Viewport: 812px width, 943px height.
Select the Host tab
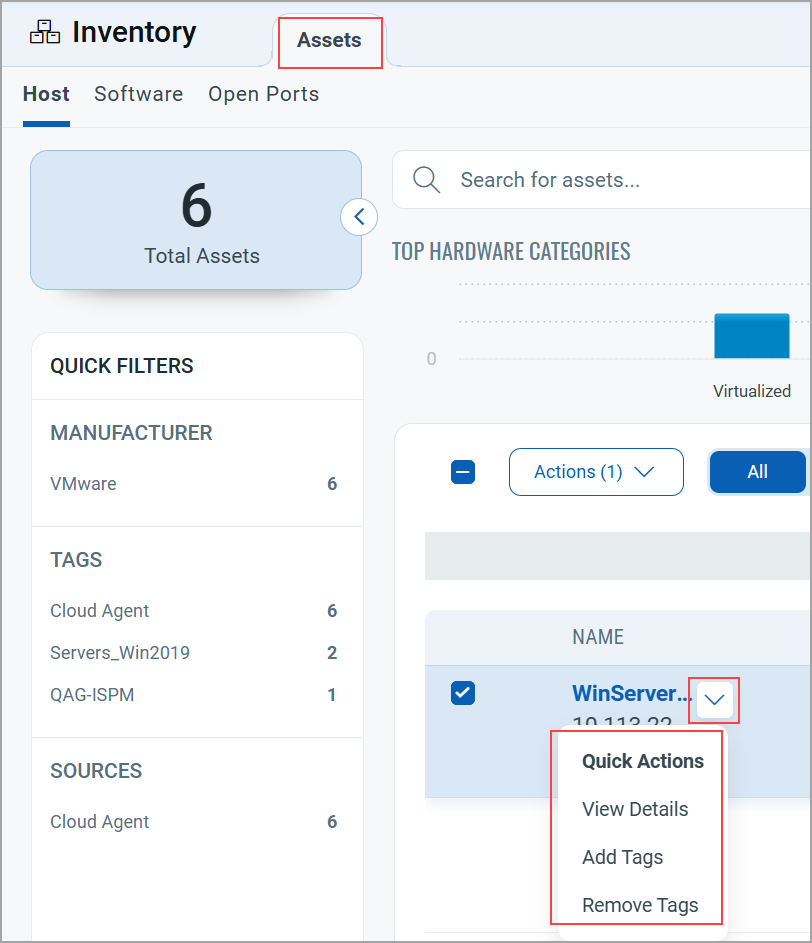coord(46,94)
